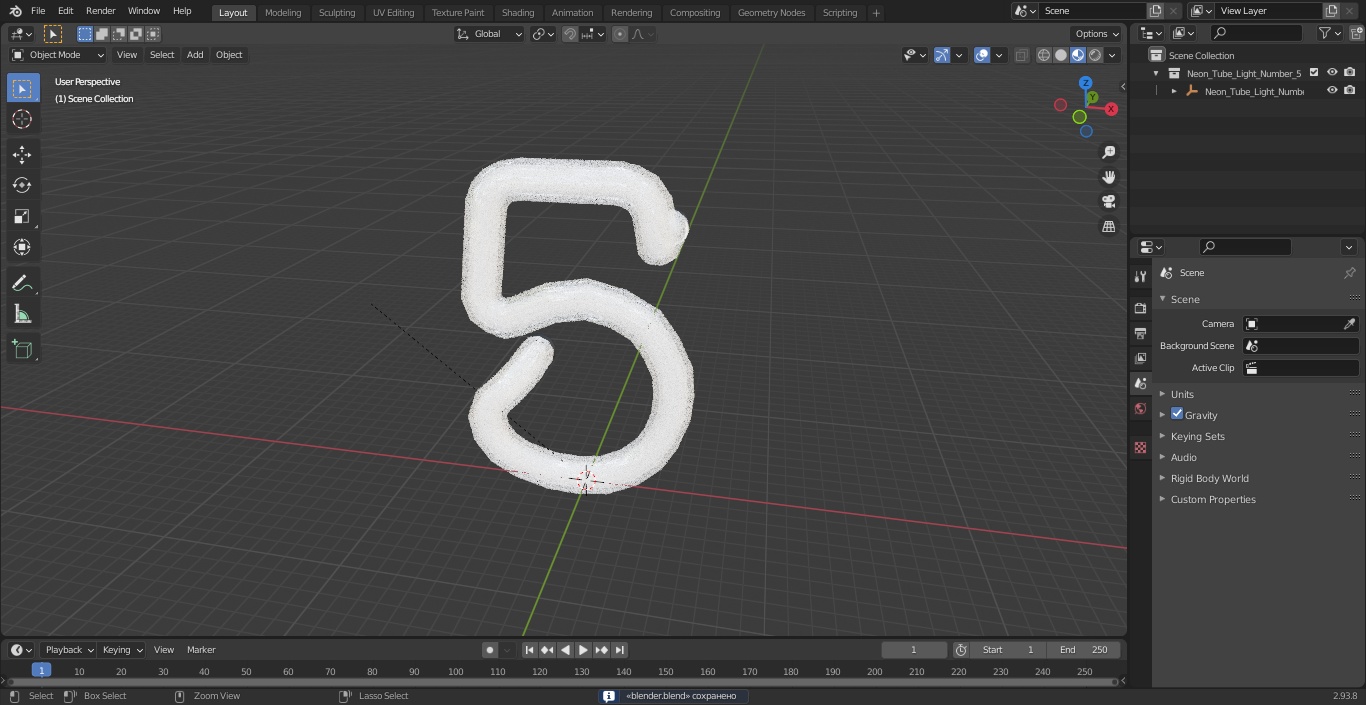Start animation playback forward

click(x=584, y=650)
